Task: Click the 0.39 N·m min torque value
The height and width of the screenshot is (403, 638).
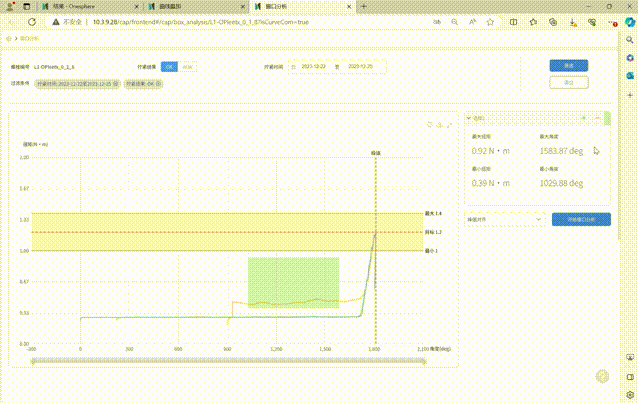Action: (490, 183)
